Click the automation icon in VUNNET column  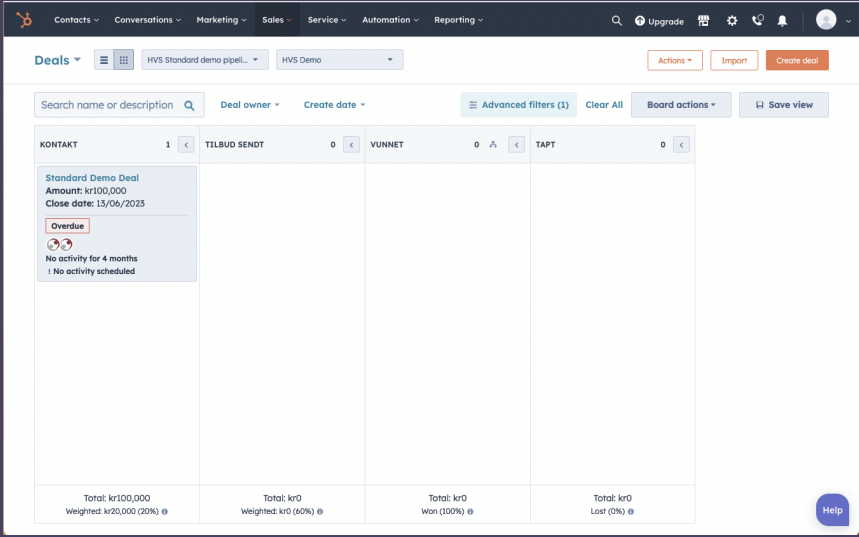point(493,145)
